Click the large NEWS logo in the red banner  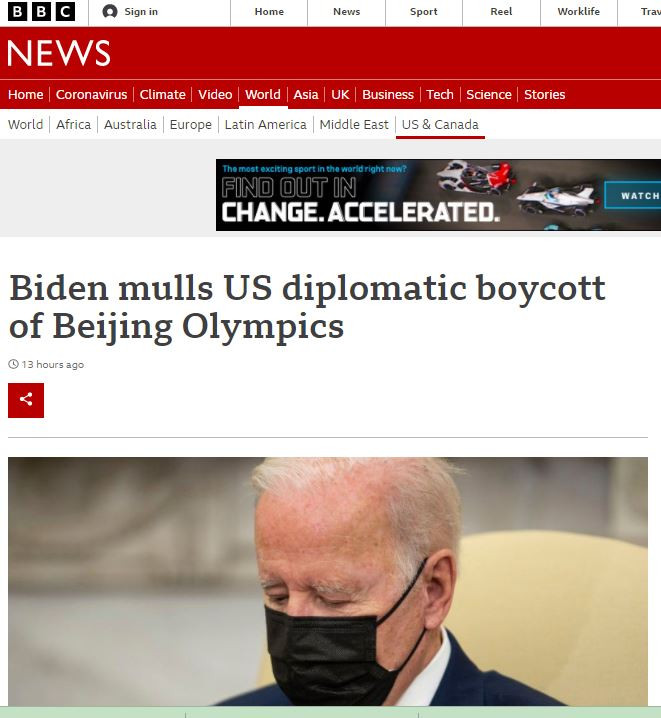pyautogui.click(x=59, y=53)
